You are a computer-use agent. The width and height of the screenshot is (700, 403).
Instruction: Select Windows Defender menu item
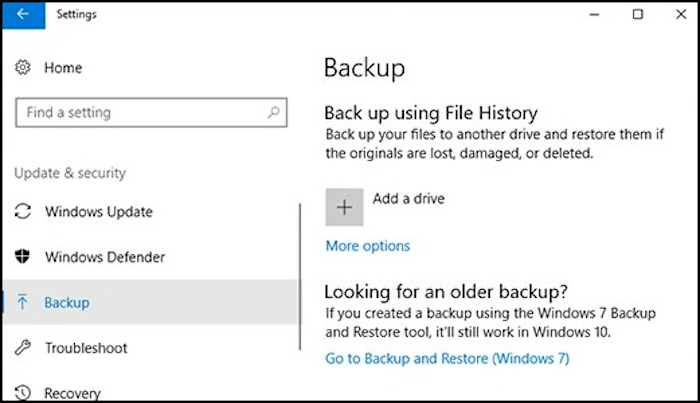point(104,257)
